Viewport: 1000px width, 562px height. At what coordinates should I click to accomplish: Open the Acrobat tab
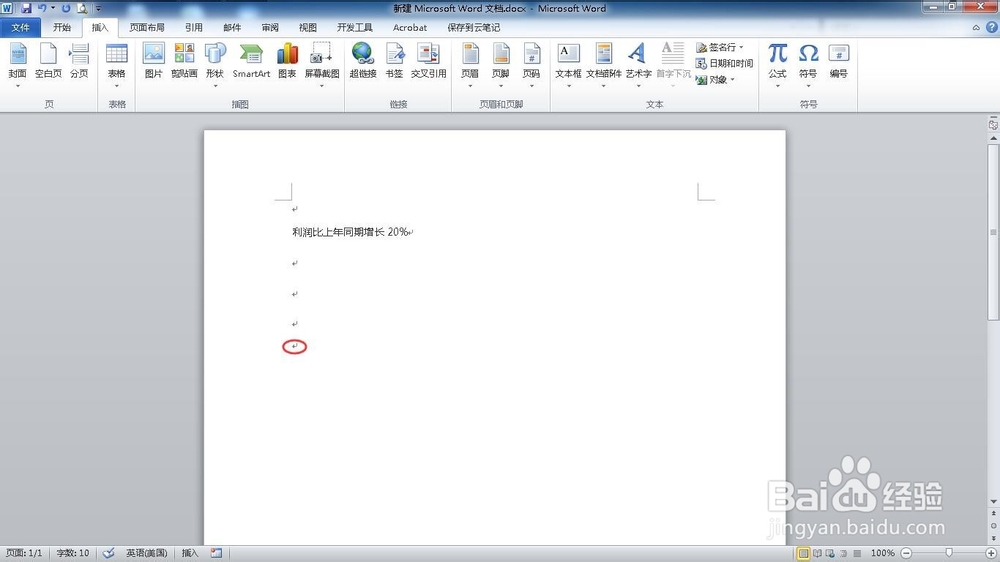pyautogui.click(x=410, y=27)
